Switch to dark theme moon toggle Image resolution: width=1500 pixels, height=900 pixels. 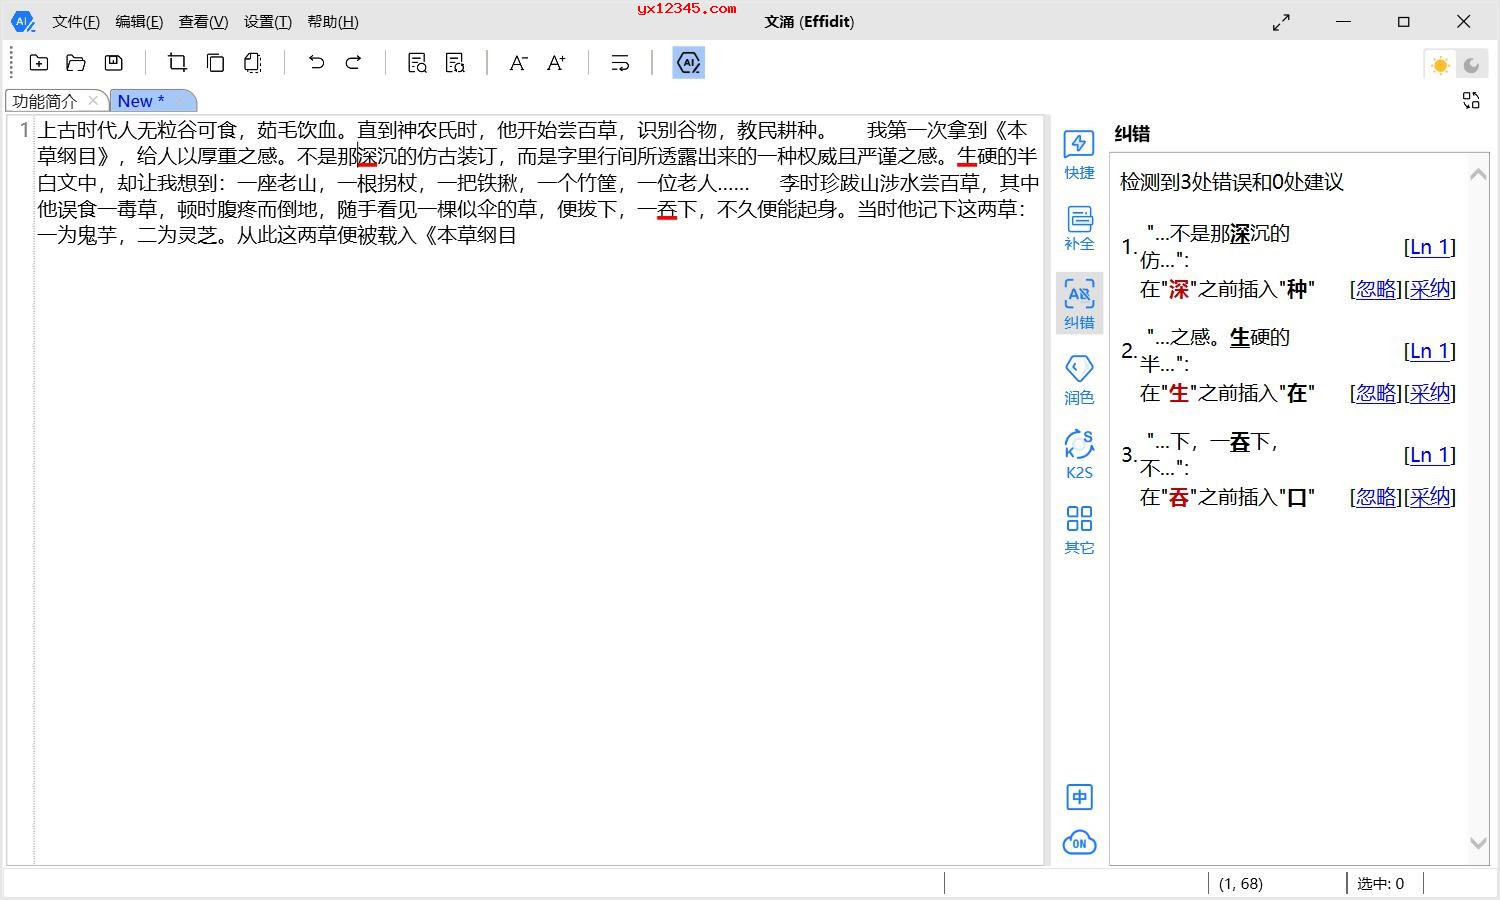[x=1471, y=65]
